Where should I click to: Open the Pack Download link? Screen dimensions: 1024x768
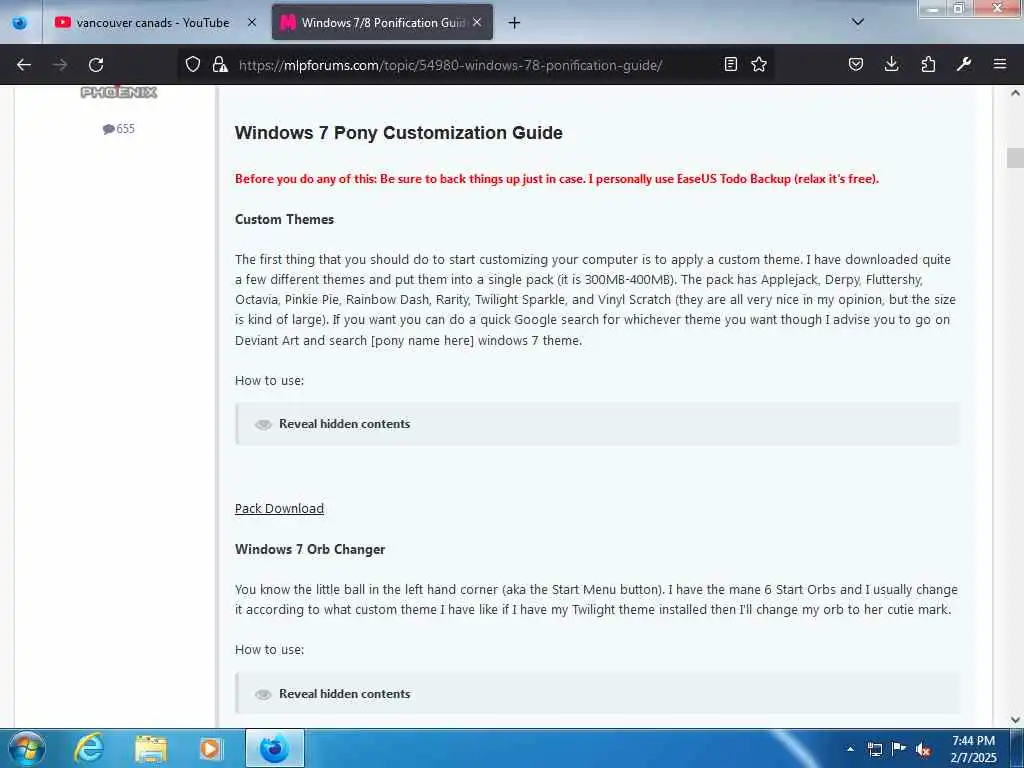[280, 509]
